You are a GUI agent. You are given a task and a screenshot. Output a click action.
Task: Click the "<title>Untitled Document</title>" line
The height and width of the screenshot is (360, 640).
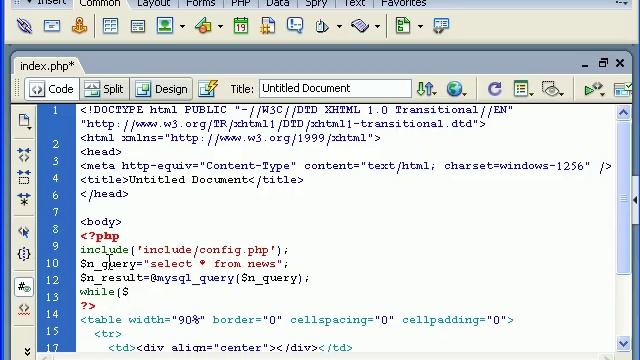[192, 180]
